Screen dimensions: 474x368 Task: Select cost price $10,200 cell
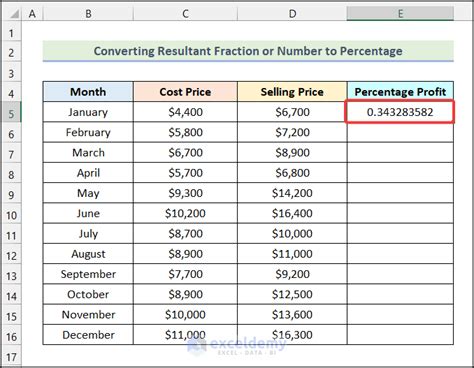click(185, 213)
